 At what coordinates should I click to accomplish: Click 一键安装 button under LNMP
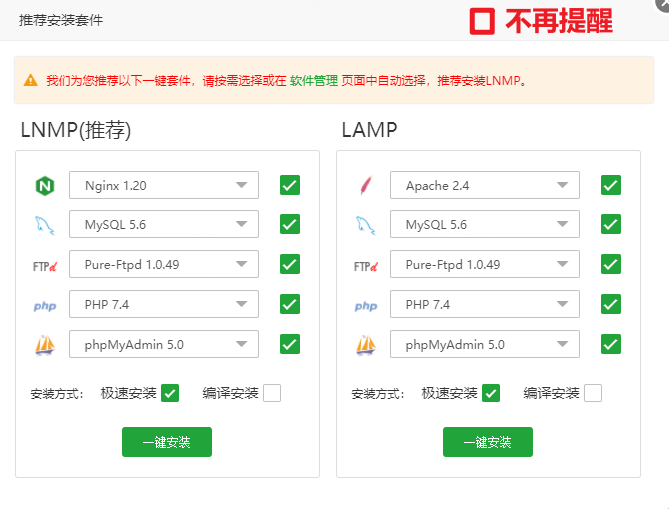click(167, 442)
